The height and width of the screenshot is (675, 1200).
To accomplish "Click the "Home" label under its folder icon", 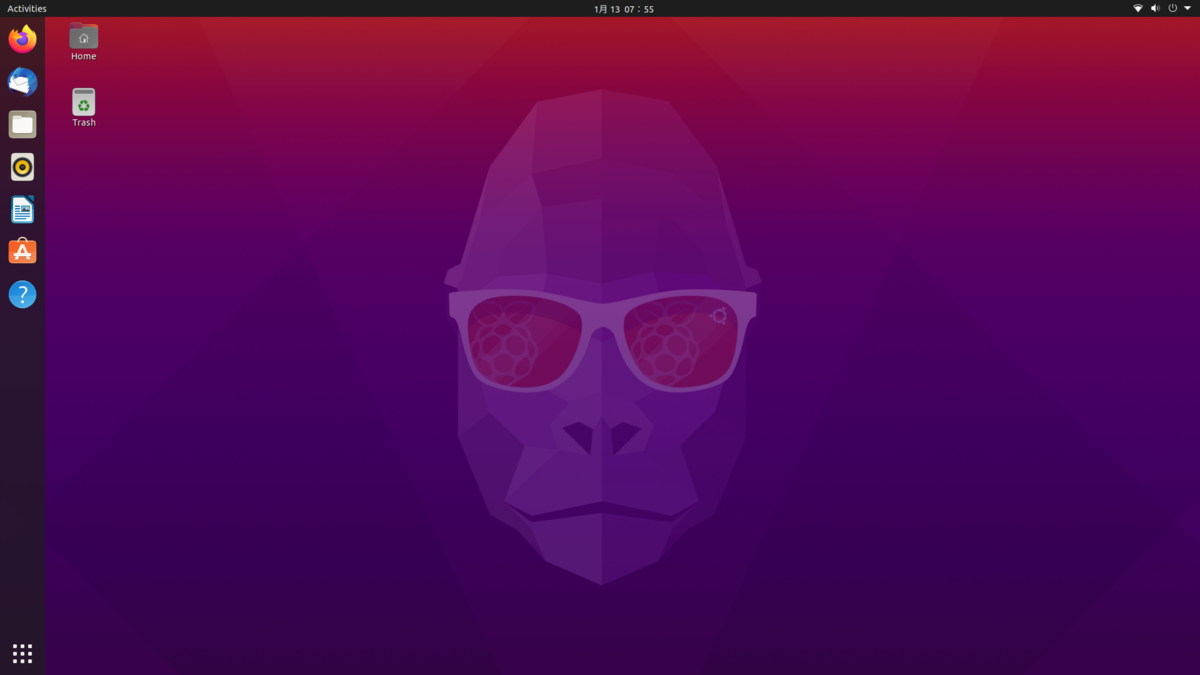I will pyautogui.click(x=83, y=56).
